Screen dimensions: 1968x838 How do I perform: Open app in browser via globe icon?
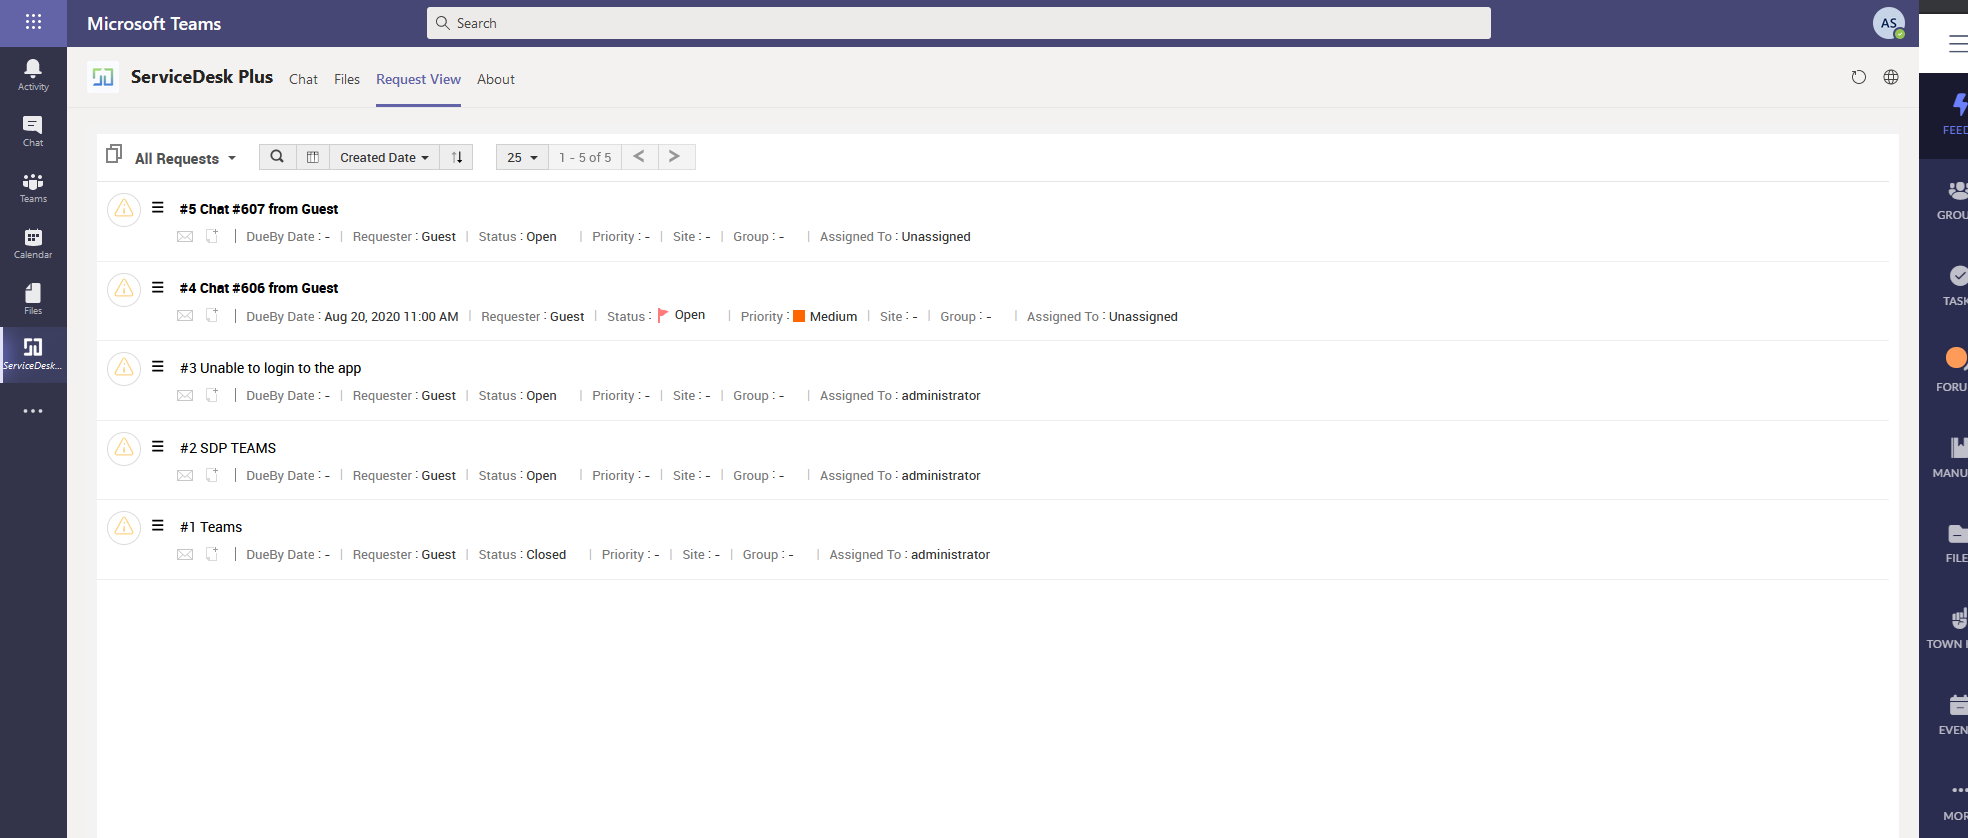(1890, 77)
